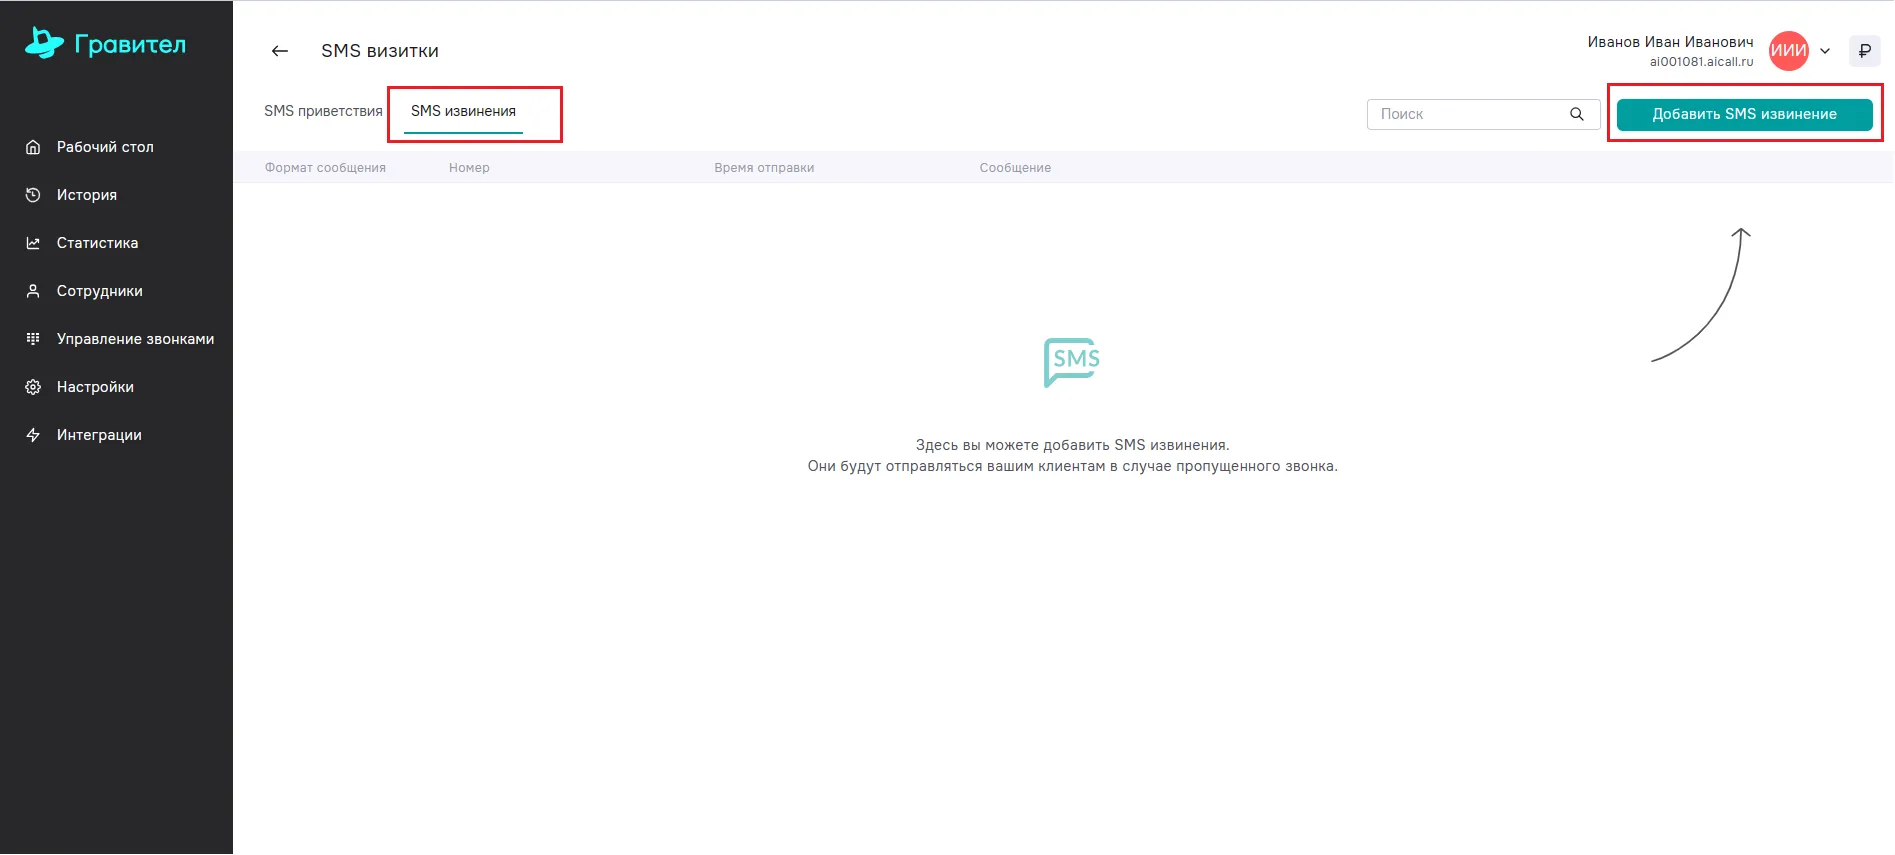Click the Гравител logo icon

(44, 43)
